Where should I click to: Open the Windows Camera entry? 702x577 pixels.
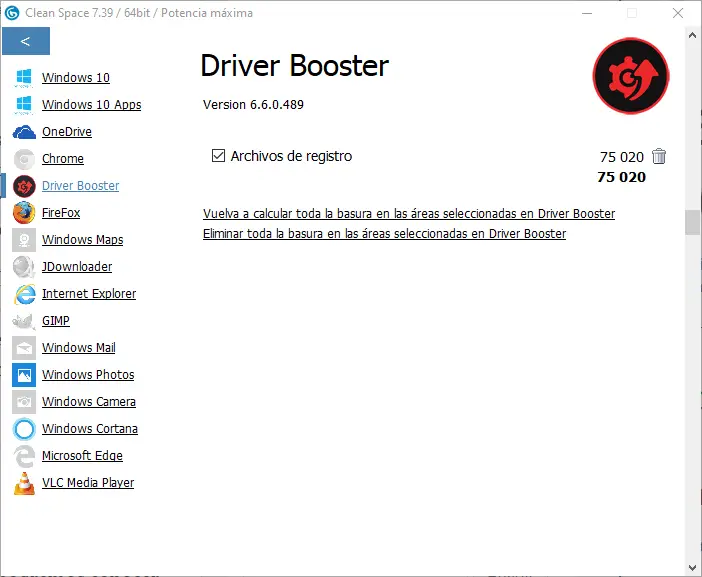(x=89, y=402)
